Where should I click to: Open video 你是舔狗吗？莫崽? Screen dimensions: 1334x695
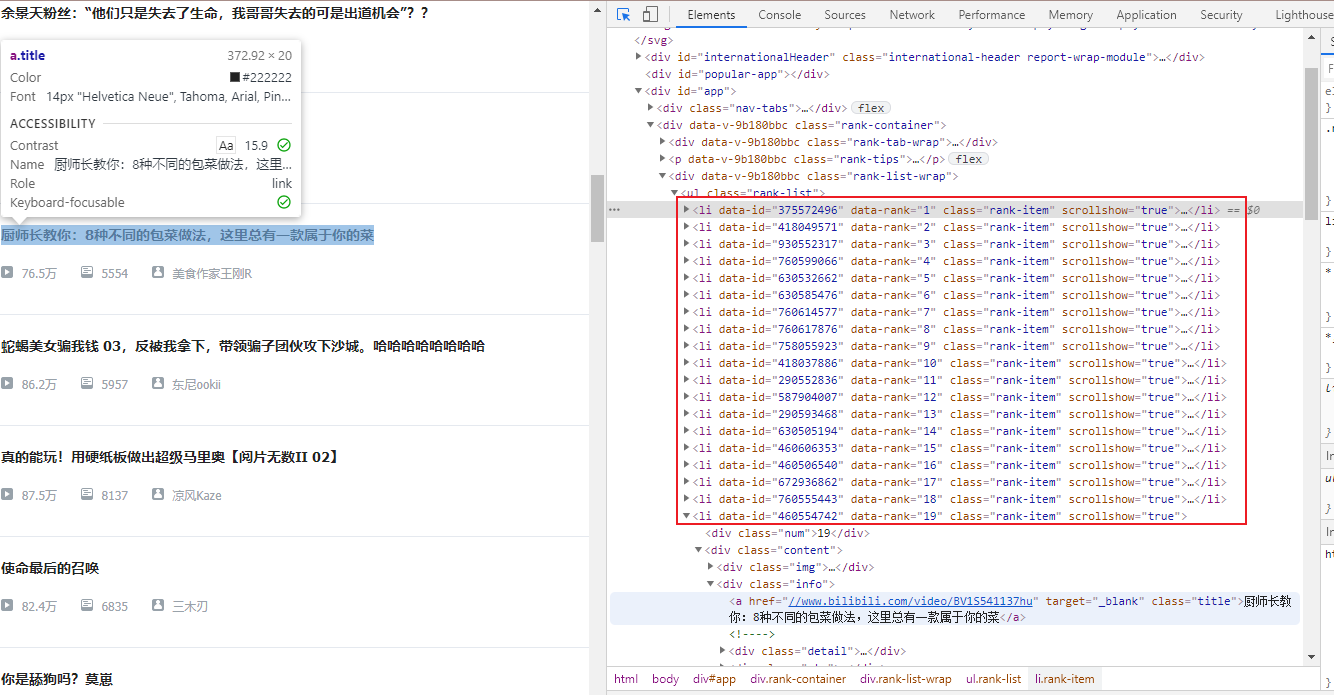pos(57,679)
